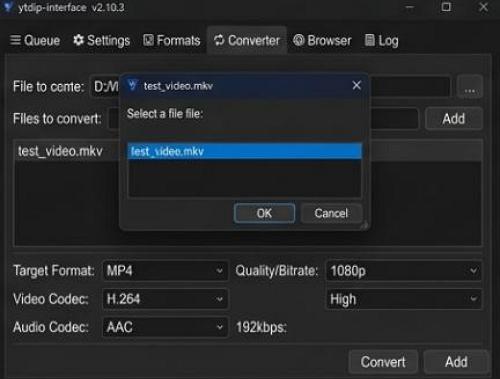
Task: Open the High preset dropdown
Action: 404,299
